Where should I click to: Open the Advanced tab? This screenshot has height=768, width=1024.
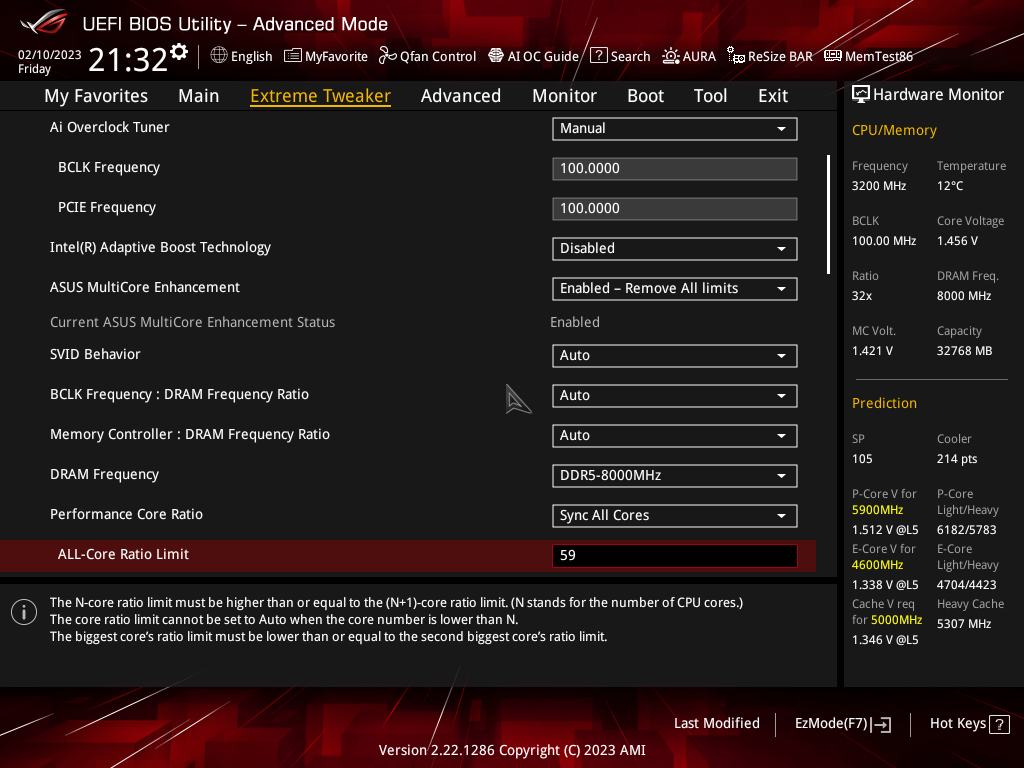click(x=460, y=96)
